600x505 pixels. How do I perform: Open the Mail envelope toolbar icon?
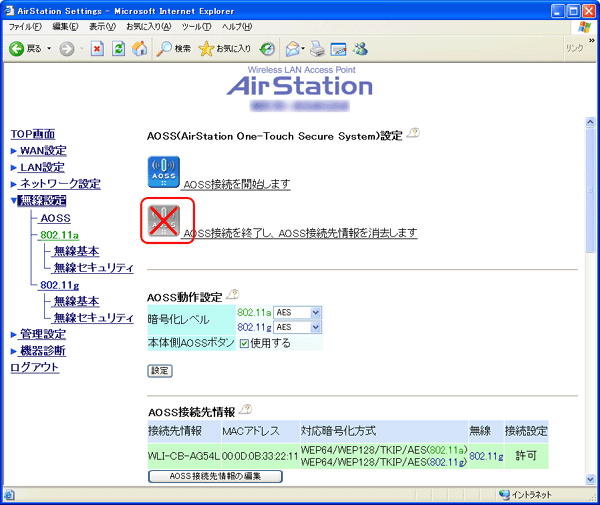pos(293,49)
